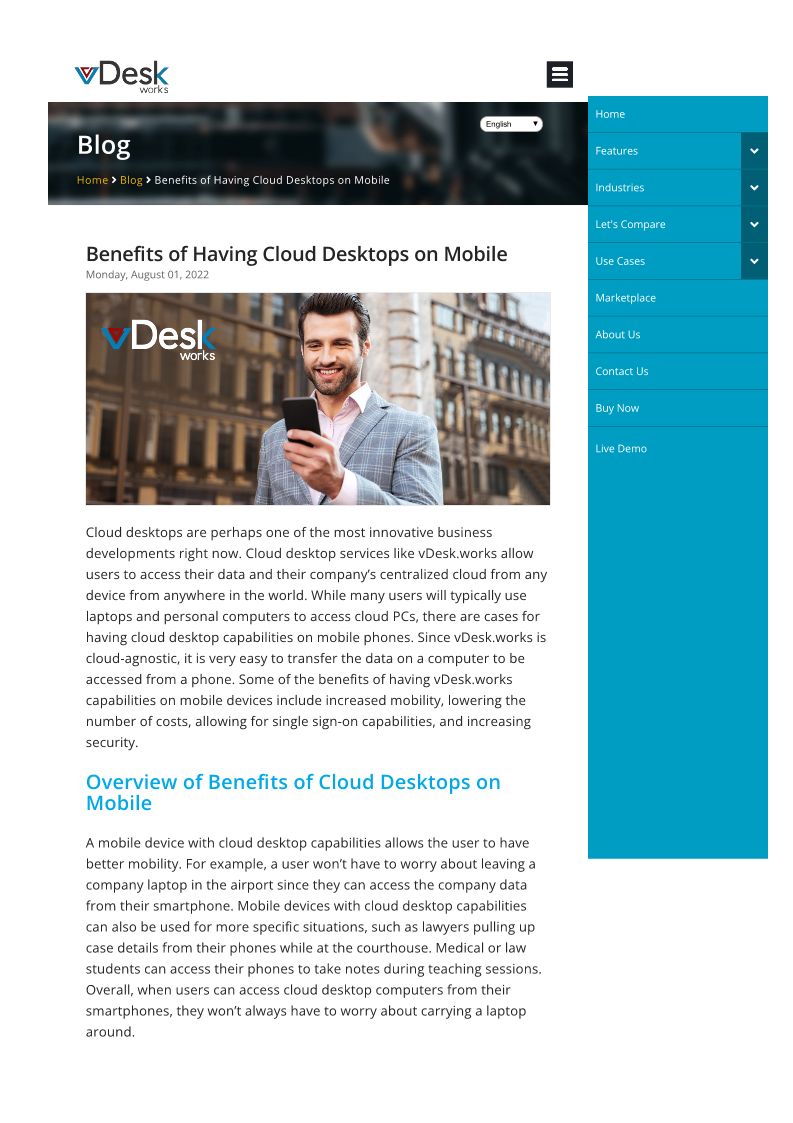Open the Features menu item

tap(616, 151)
